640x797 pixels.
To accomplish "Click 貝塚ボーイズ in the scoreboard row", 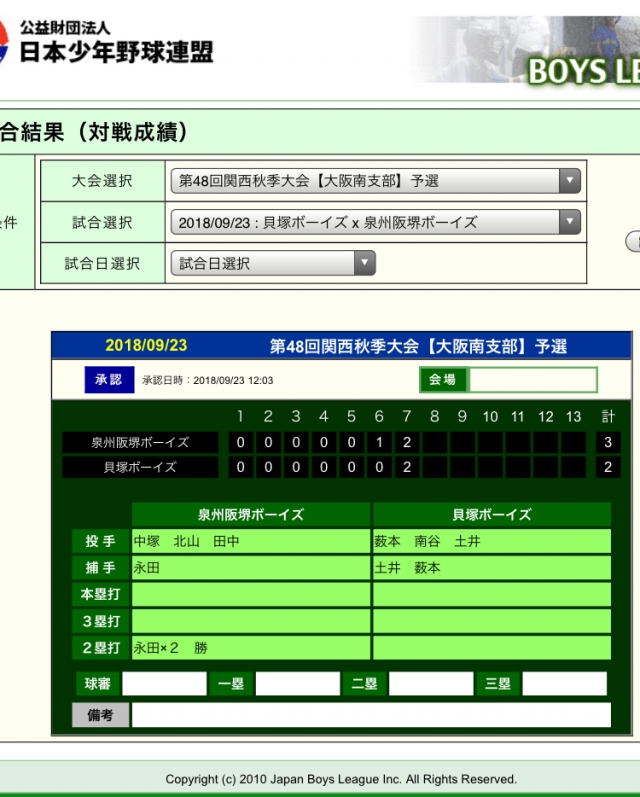I will coord(140,467).
